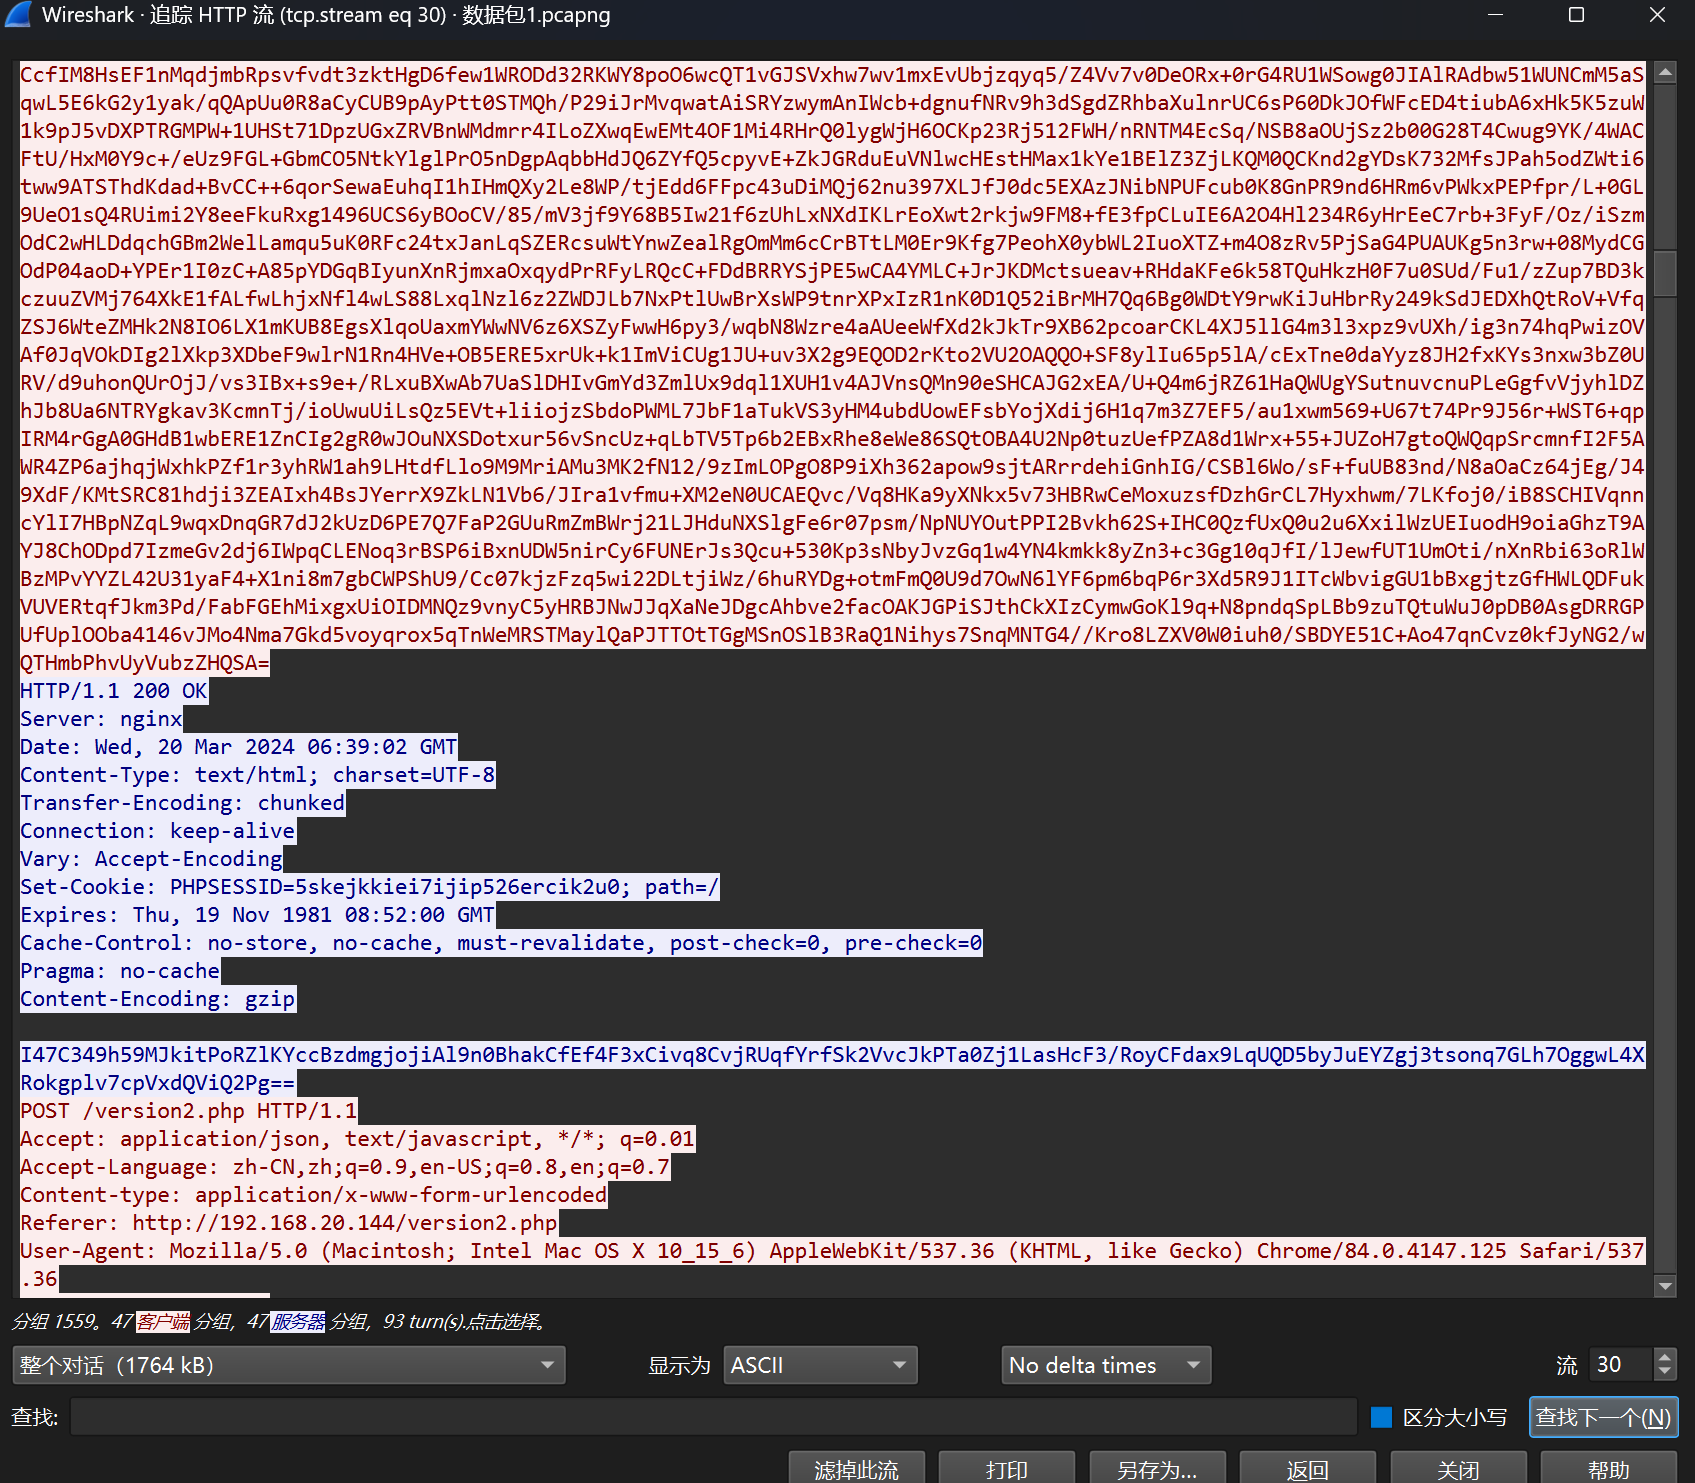The width and height of the screenshot is (1695, 1483).
Task: Click the User-Agent: Mozilla/5.0 line
Action: [x=832, y=1251]
